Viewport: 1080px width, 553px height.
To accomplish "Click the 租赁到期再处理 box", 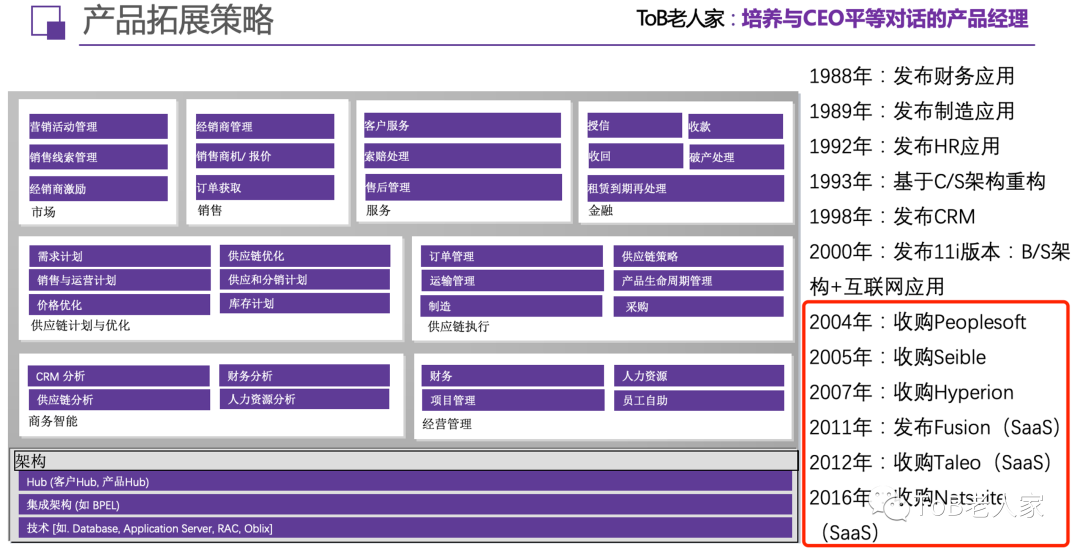I will 685,188.
